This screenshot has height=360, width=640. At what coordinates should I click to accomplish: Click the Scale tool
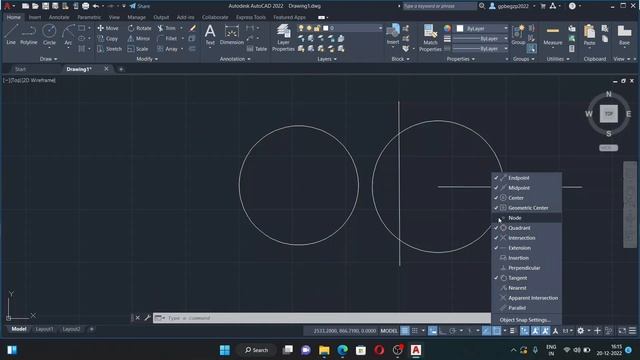pyautogui.click(x=138, y=49)
